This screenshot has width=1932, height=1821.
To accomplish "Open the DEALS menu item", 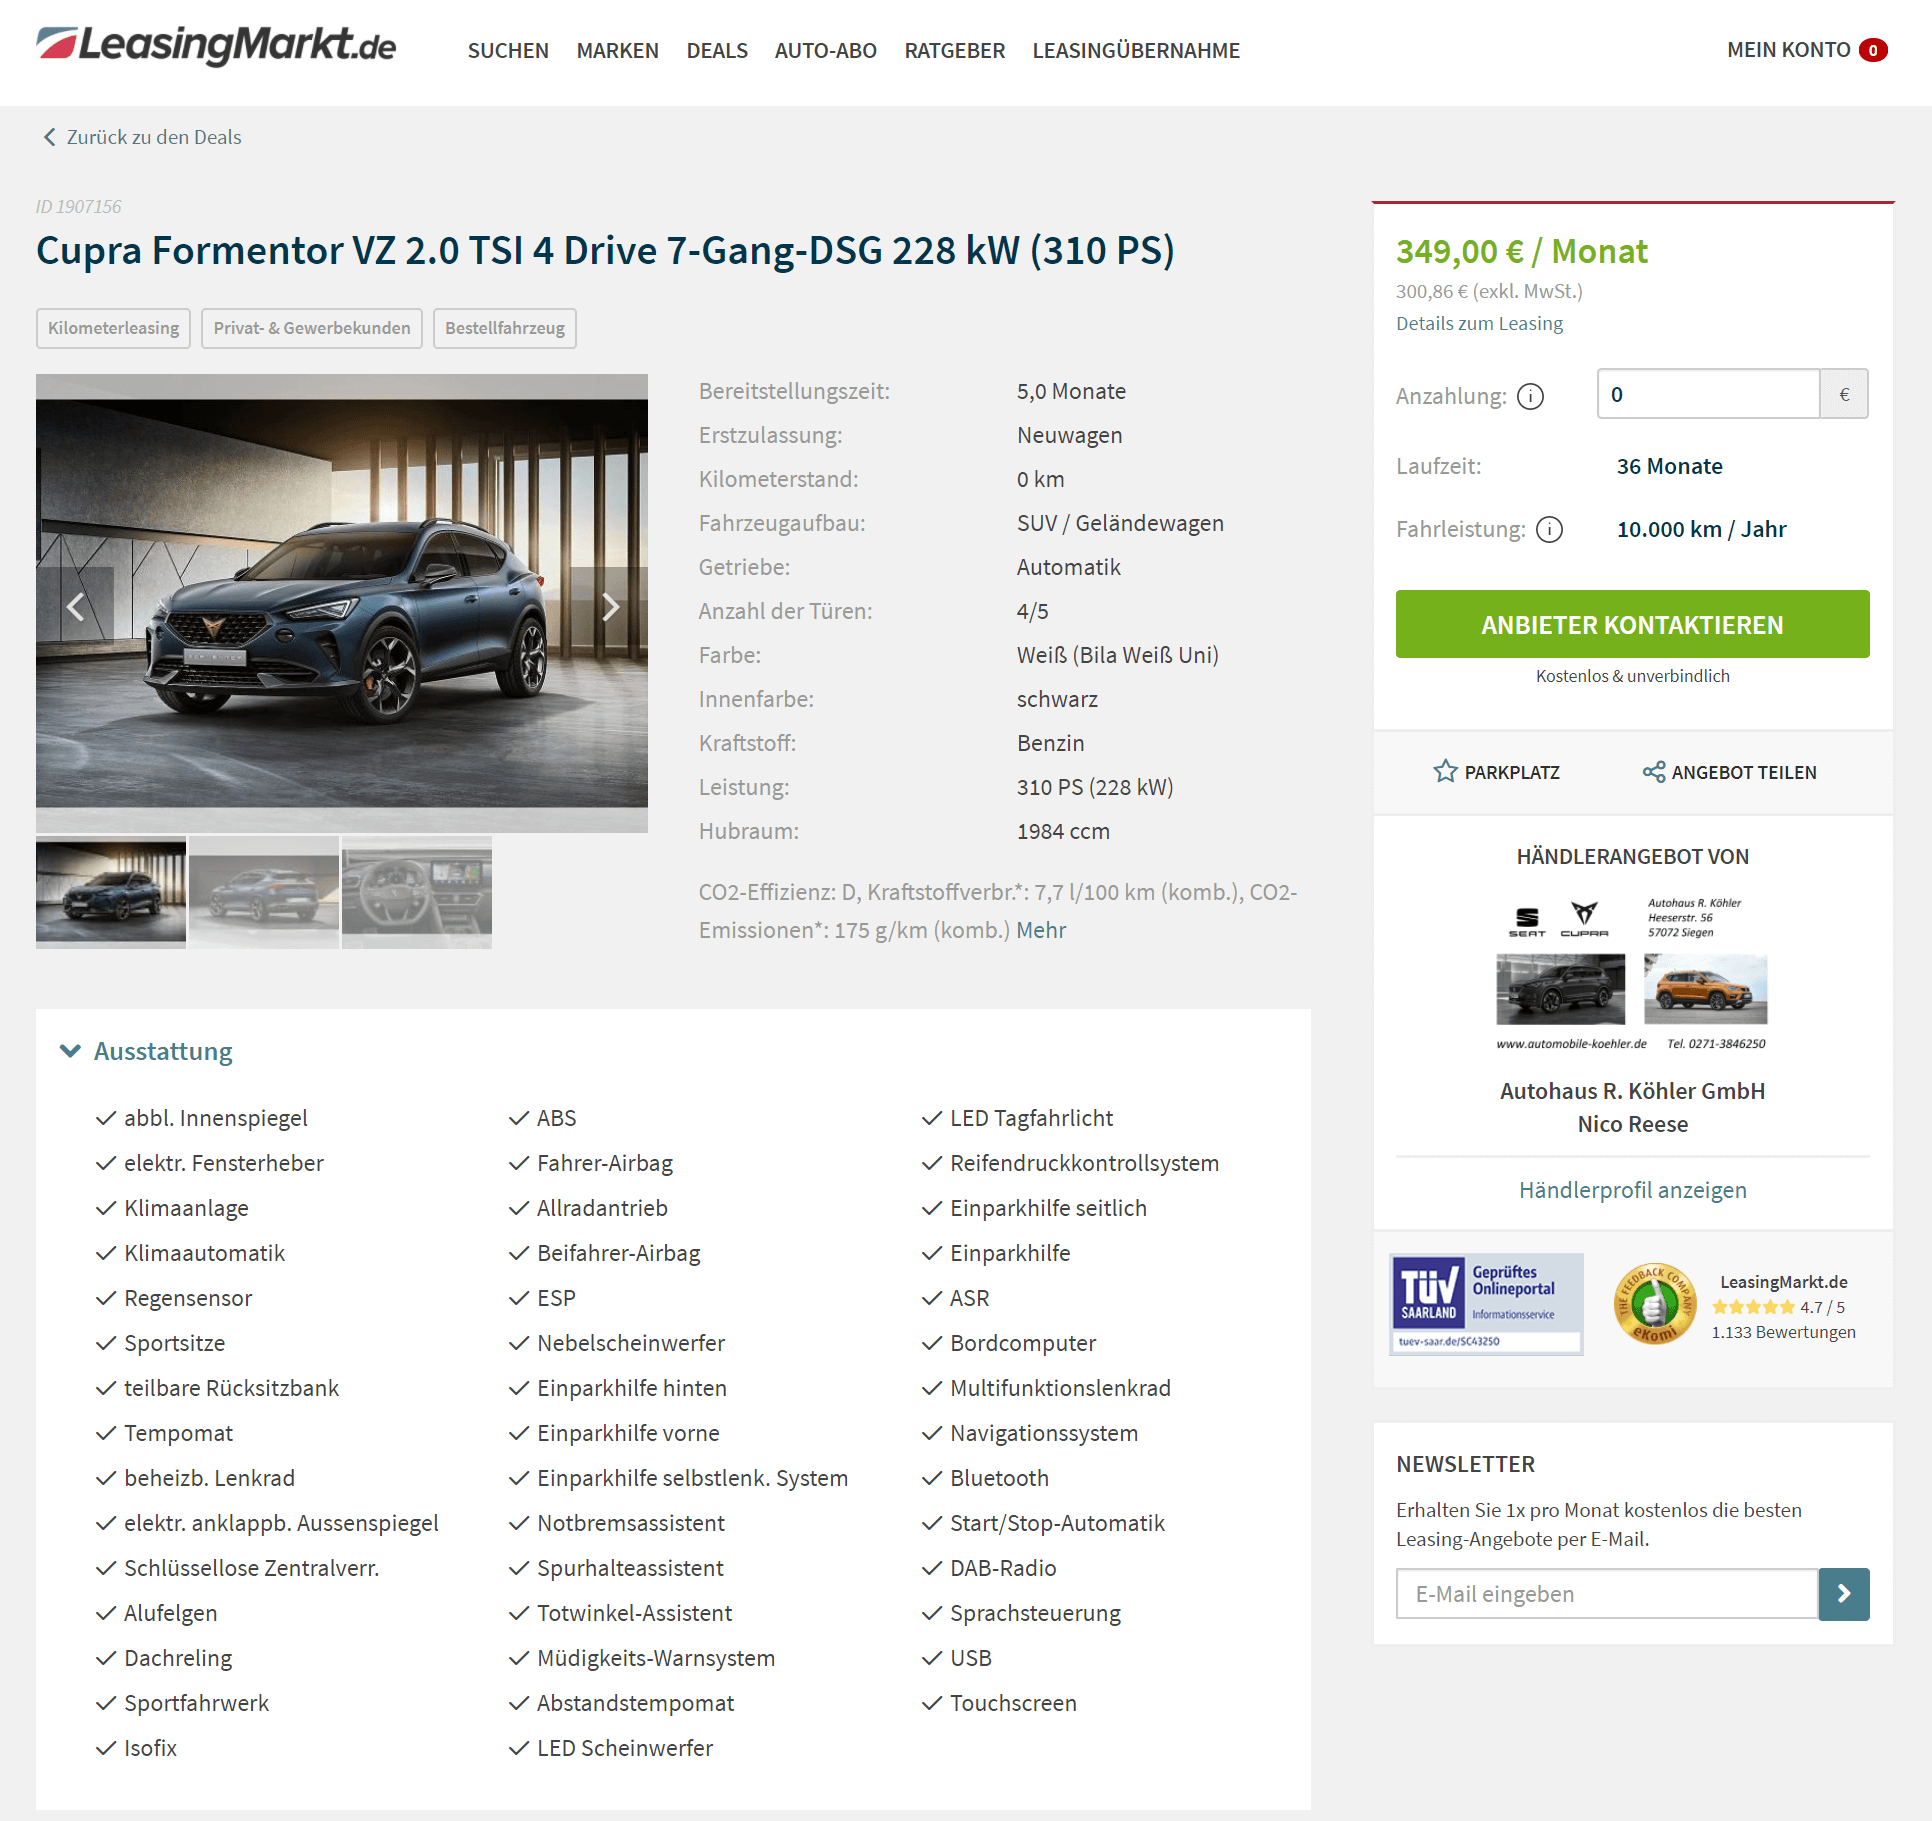I will click(x=717, y=50).
